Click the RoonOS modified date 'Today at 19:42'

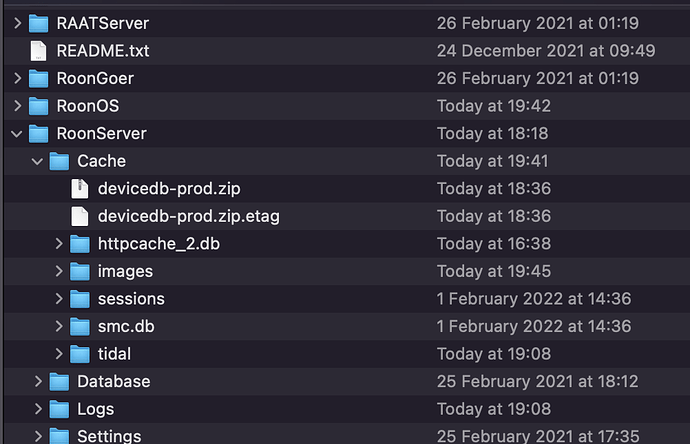(494, 106)
